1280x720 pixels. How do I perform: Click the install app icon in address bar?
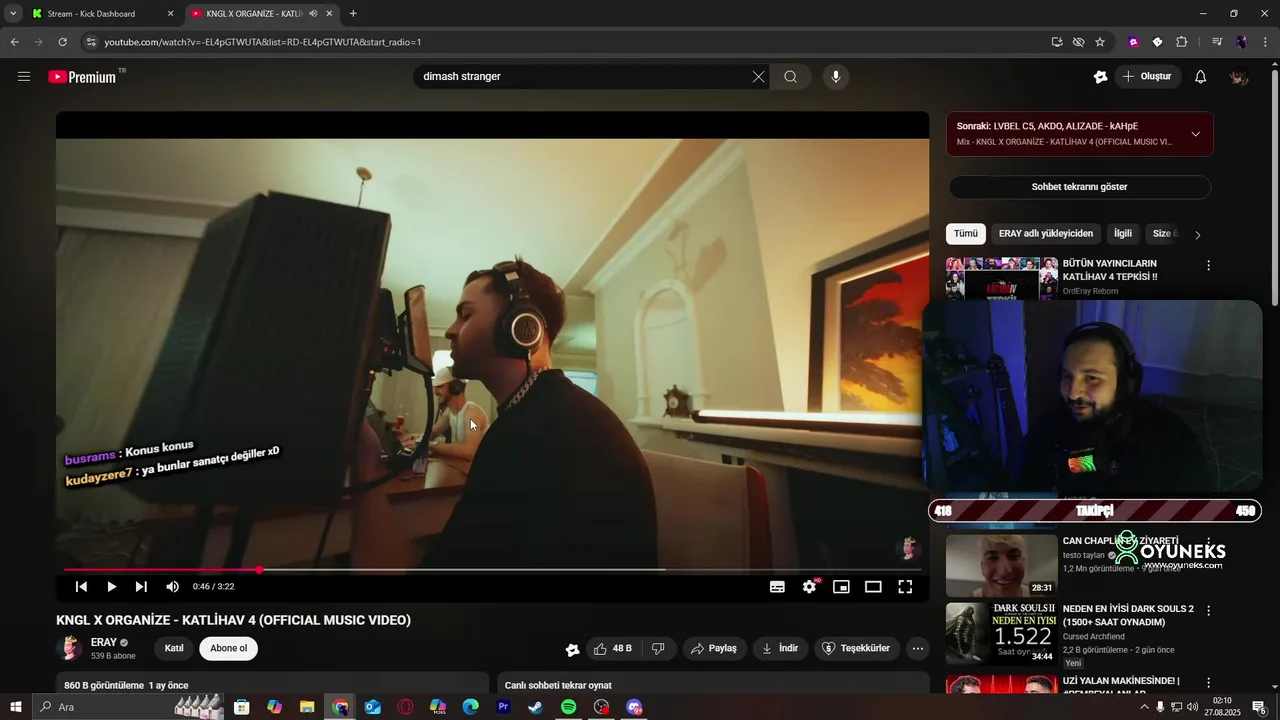1057,42
